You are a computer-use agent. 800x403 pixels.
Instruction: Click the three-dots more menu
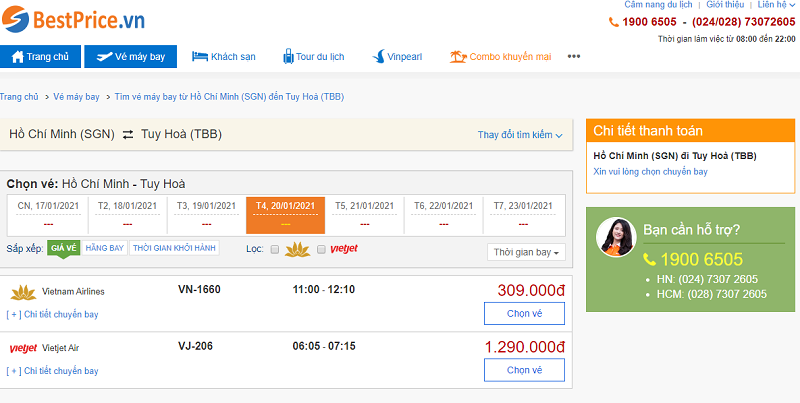pyautogui.click(x=574, y=57)
